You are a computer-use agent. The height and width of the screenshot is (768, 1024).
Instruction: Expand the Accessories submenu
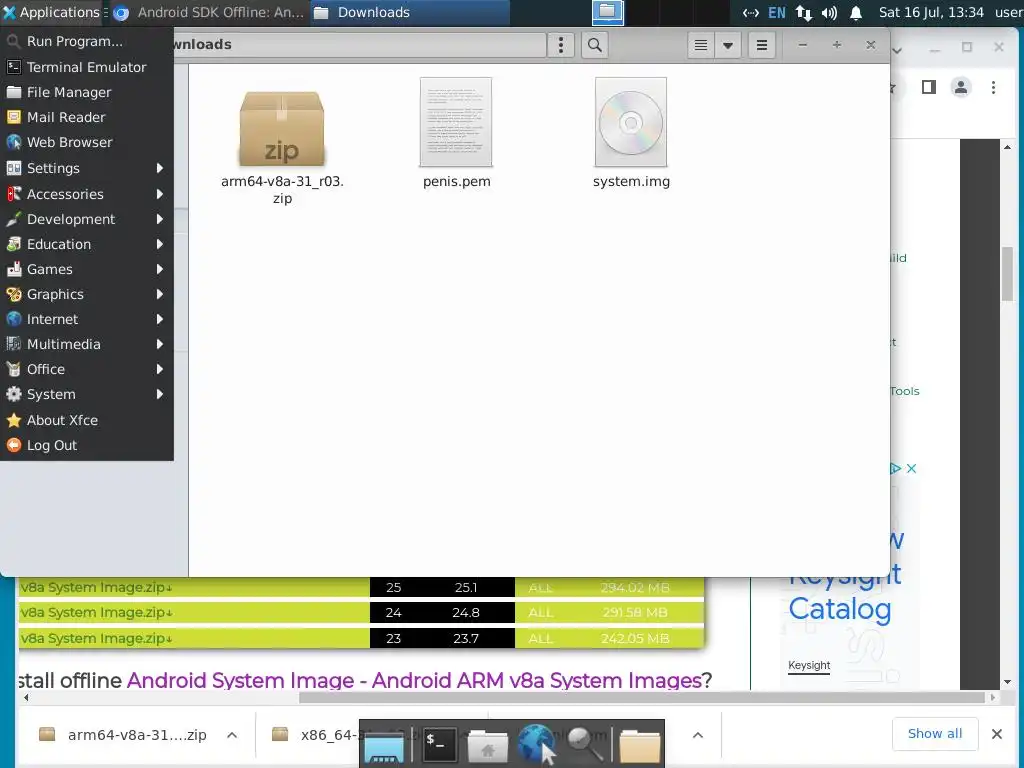click(x=87, y=194)
